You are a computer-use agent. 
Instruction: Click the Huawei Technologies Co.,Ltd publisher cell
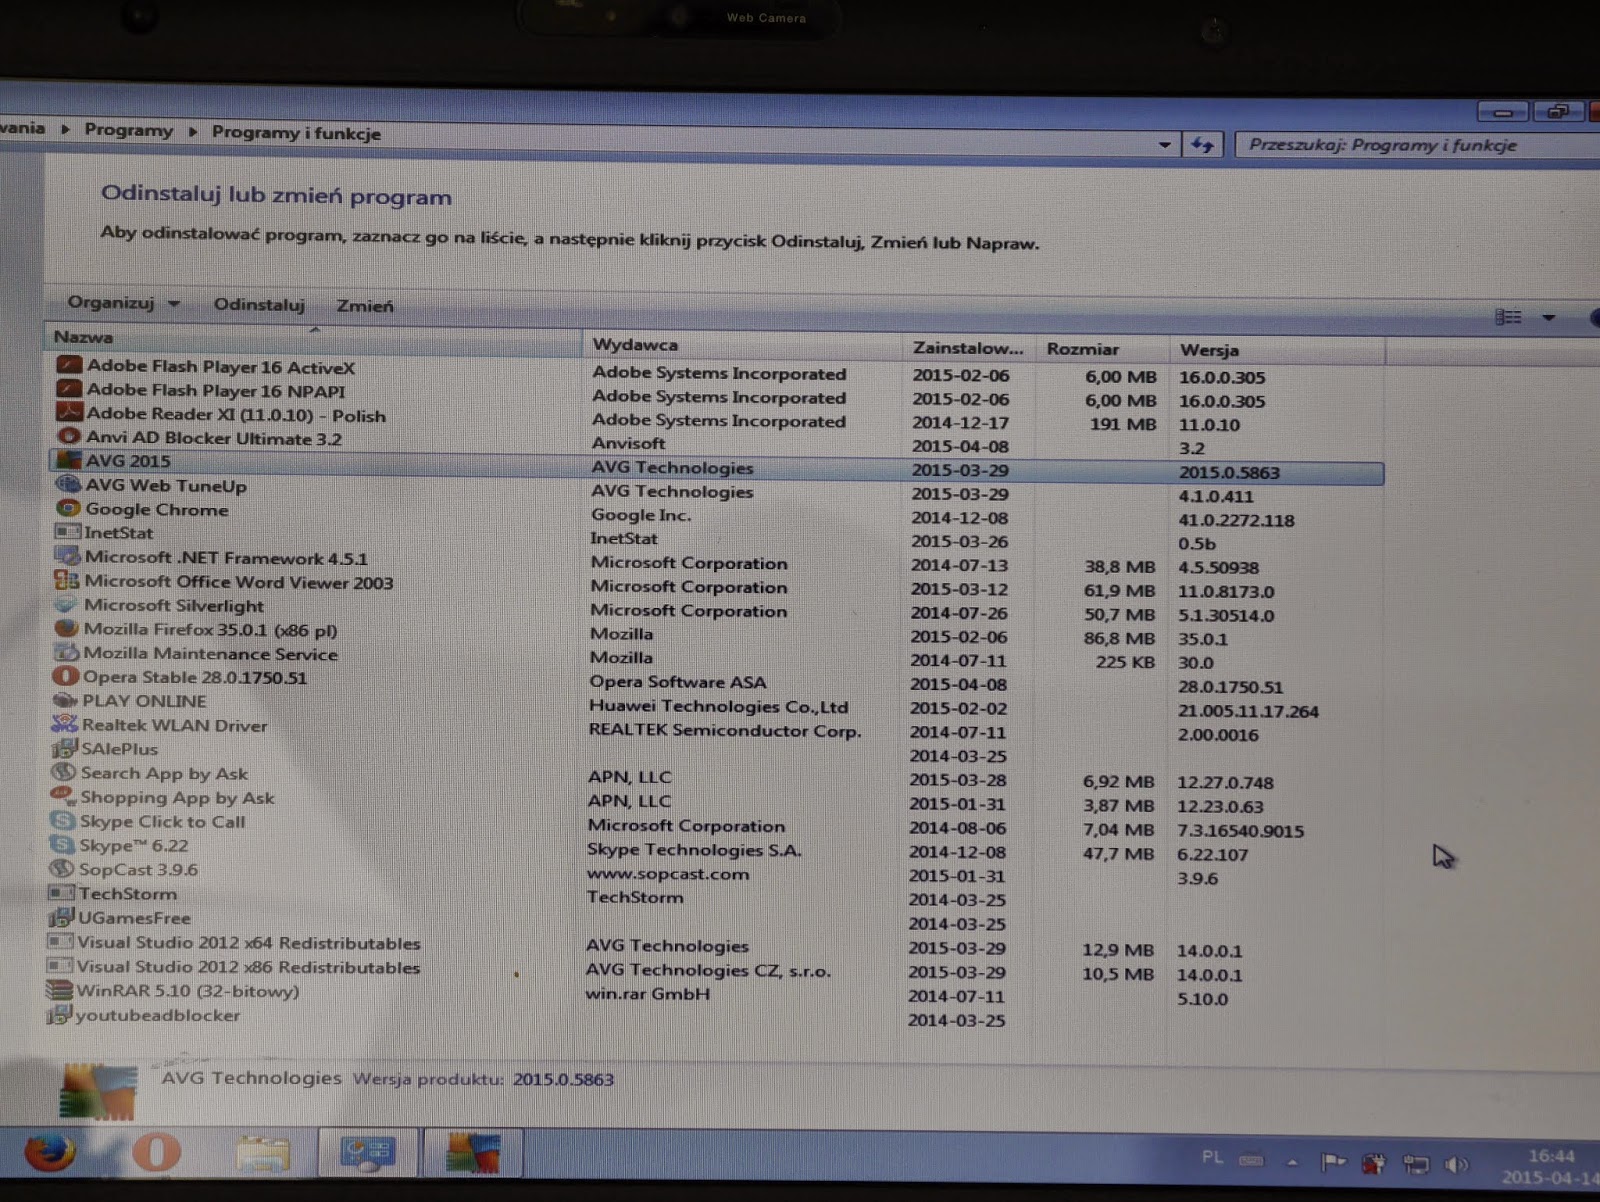[x=718, y=706]
